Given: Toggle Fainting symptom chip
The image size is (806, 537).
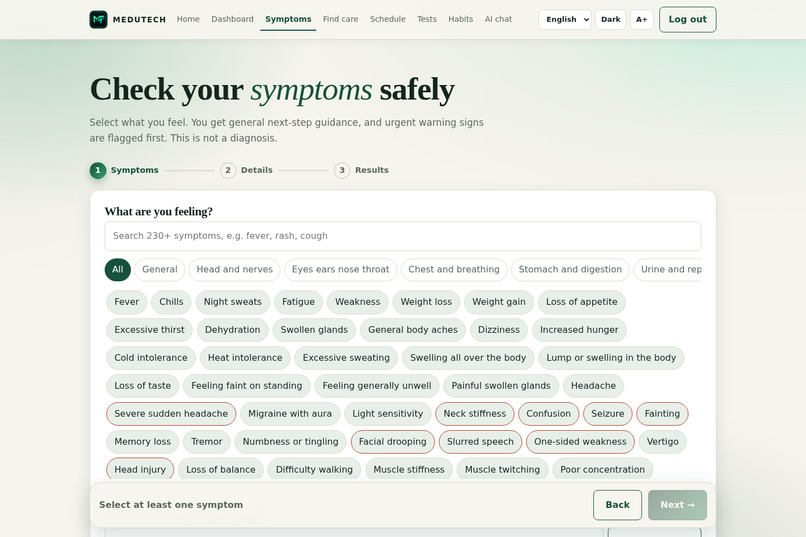Looking at the screenshot, I should (662, 414).
